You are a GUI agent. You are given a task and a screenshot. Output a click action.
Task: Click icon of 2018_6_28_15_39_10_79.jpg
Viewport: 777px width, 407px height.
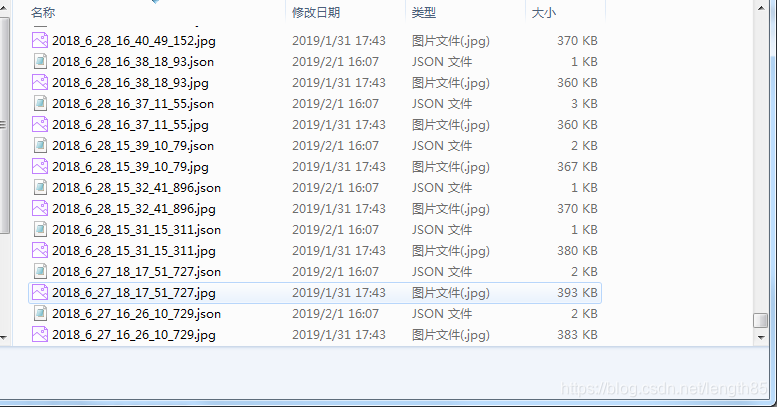tap(40, 167)
